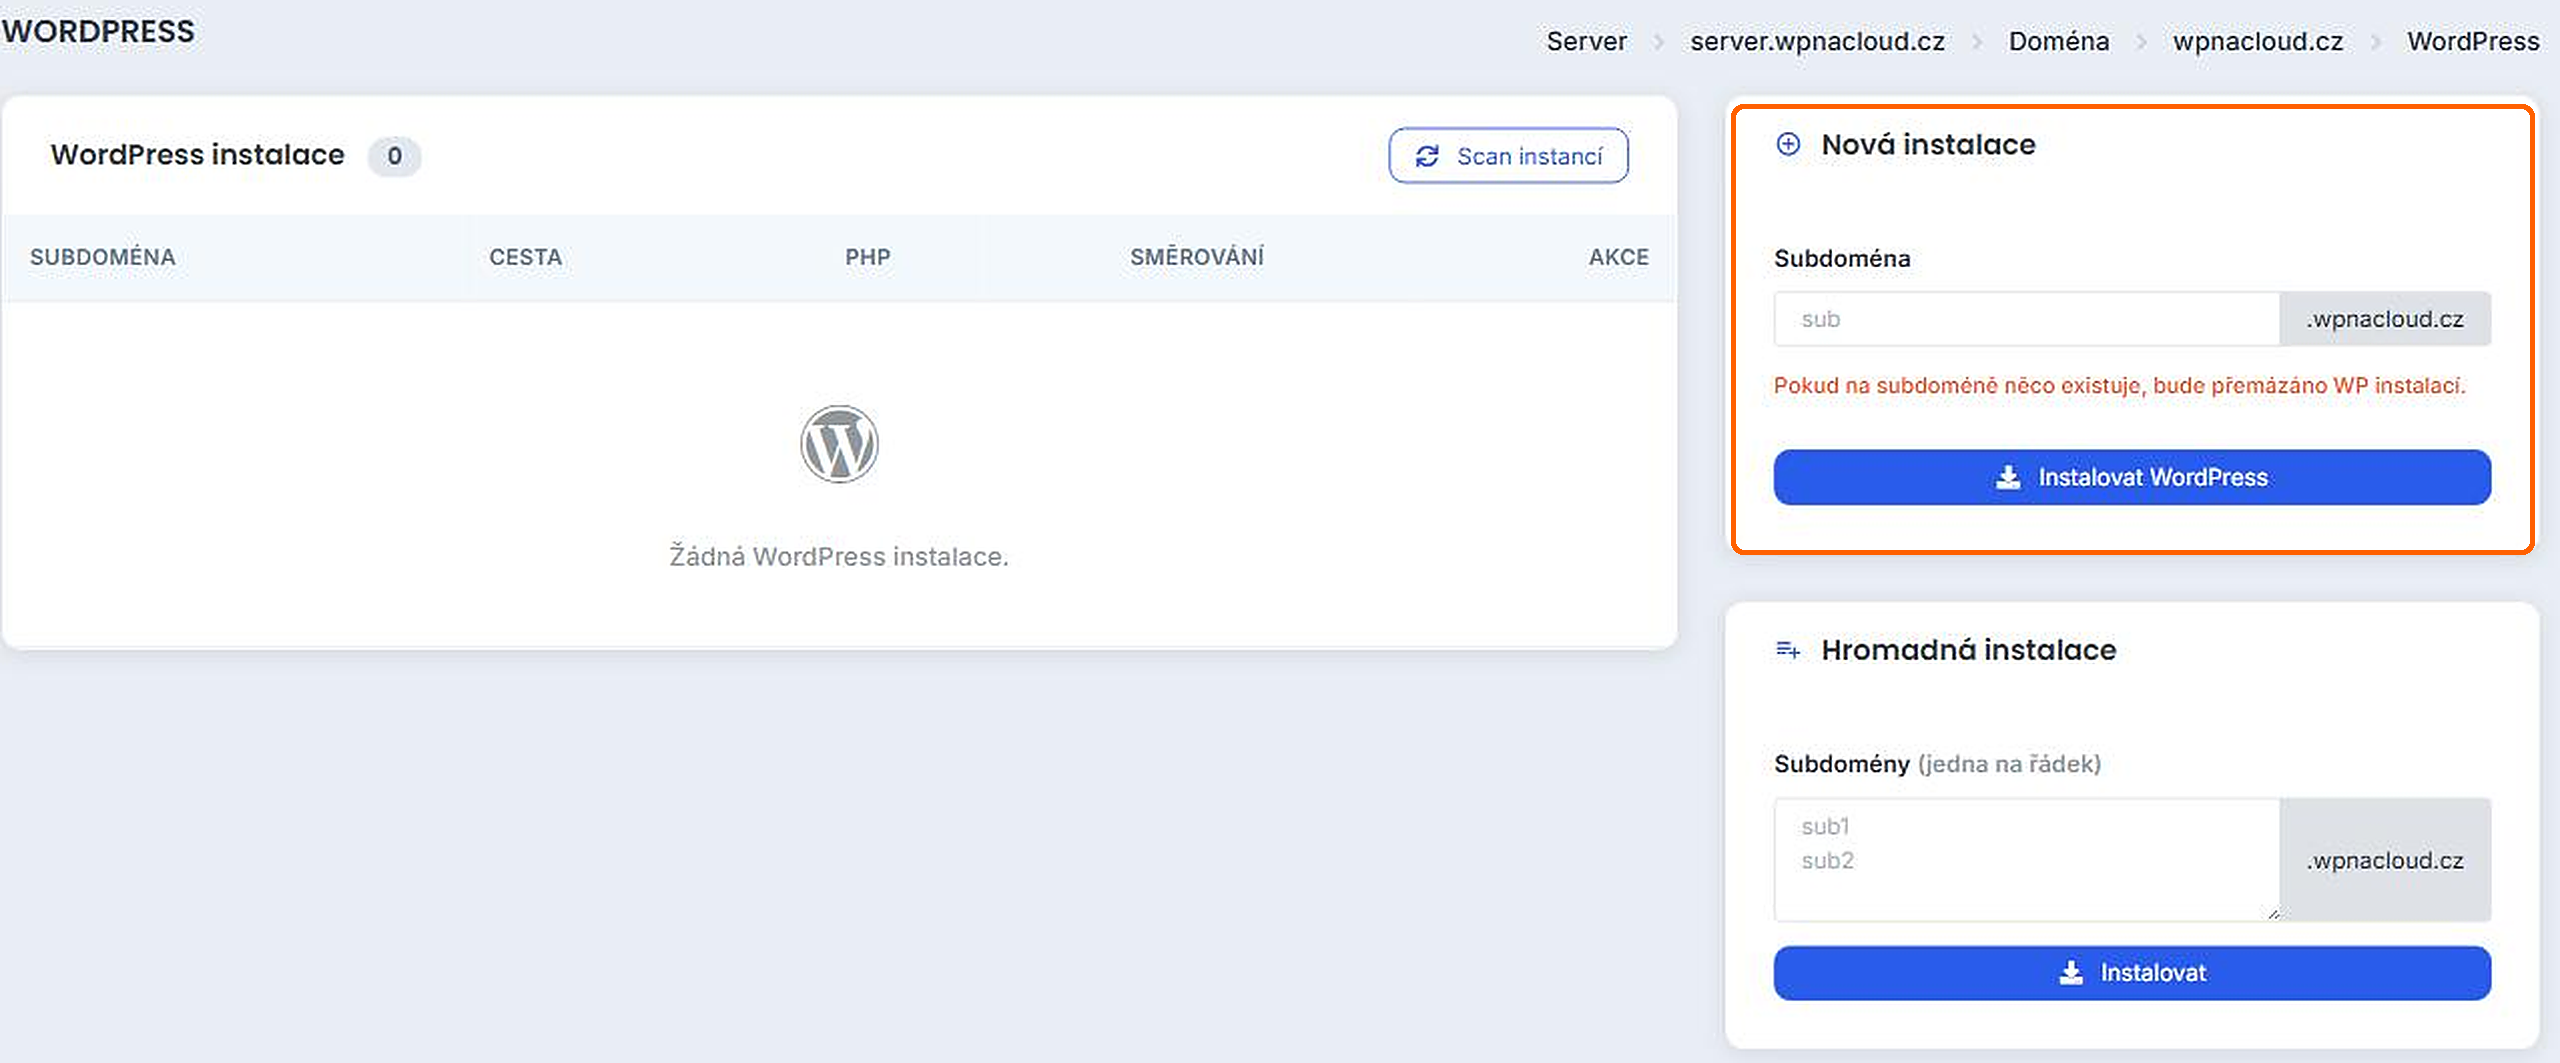Image resolution: width=2560 pixels, height=1063 pixels.
Task: Click the installation count badge 0
Action: 394,156
